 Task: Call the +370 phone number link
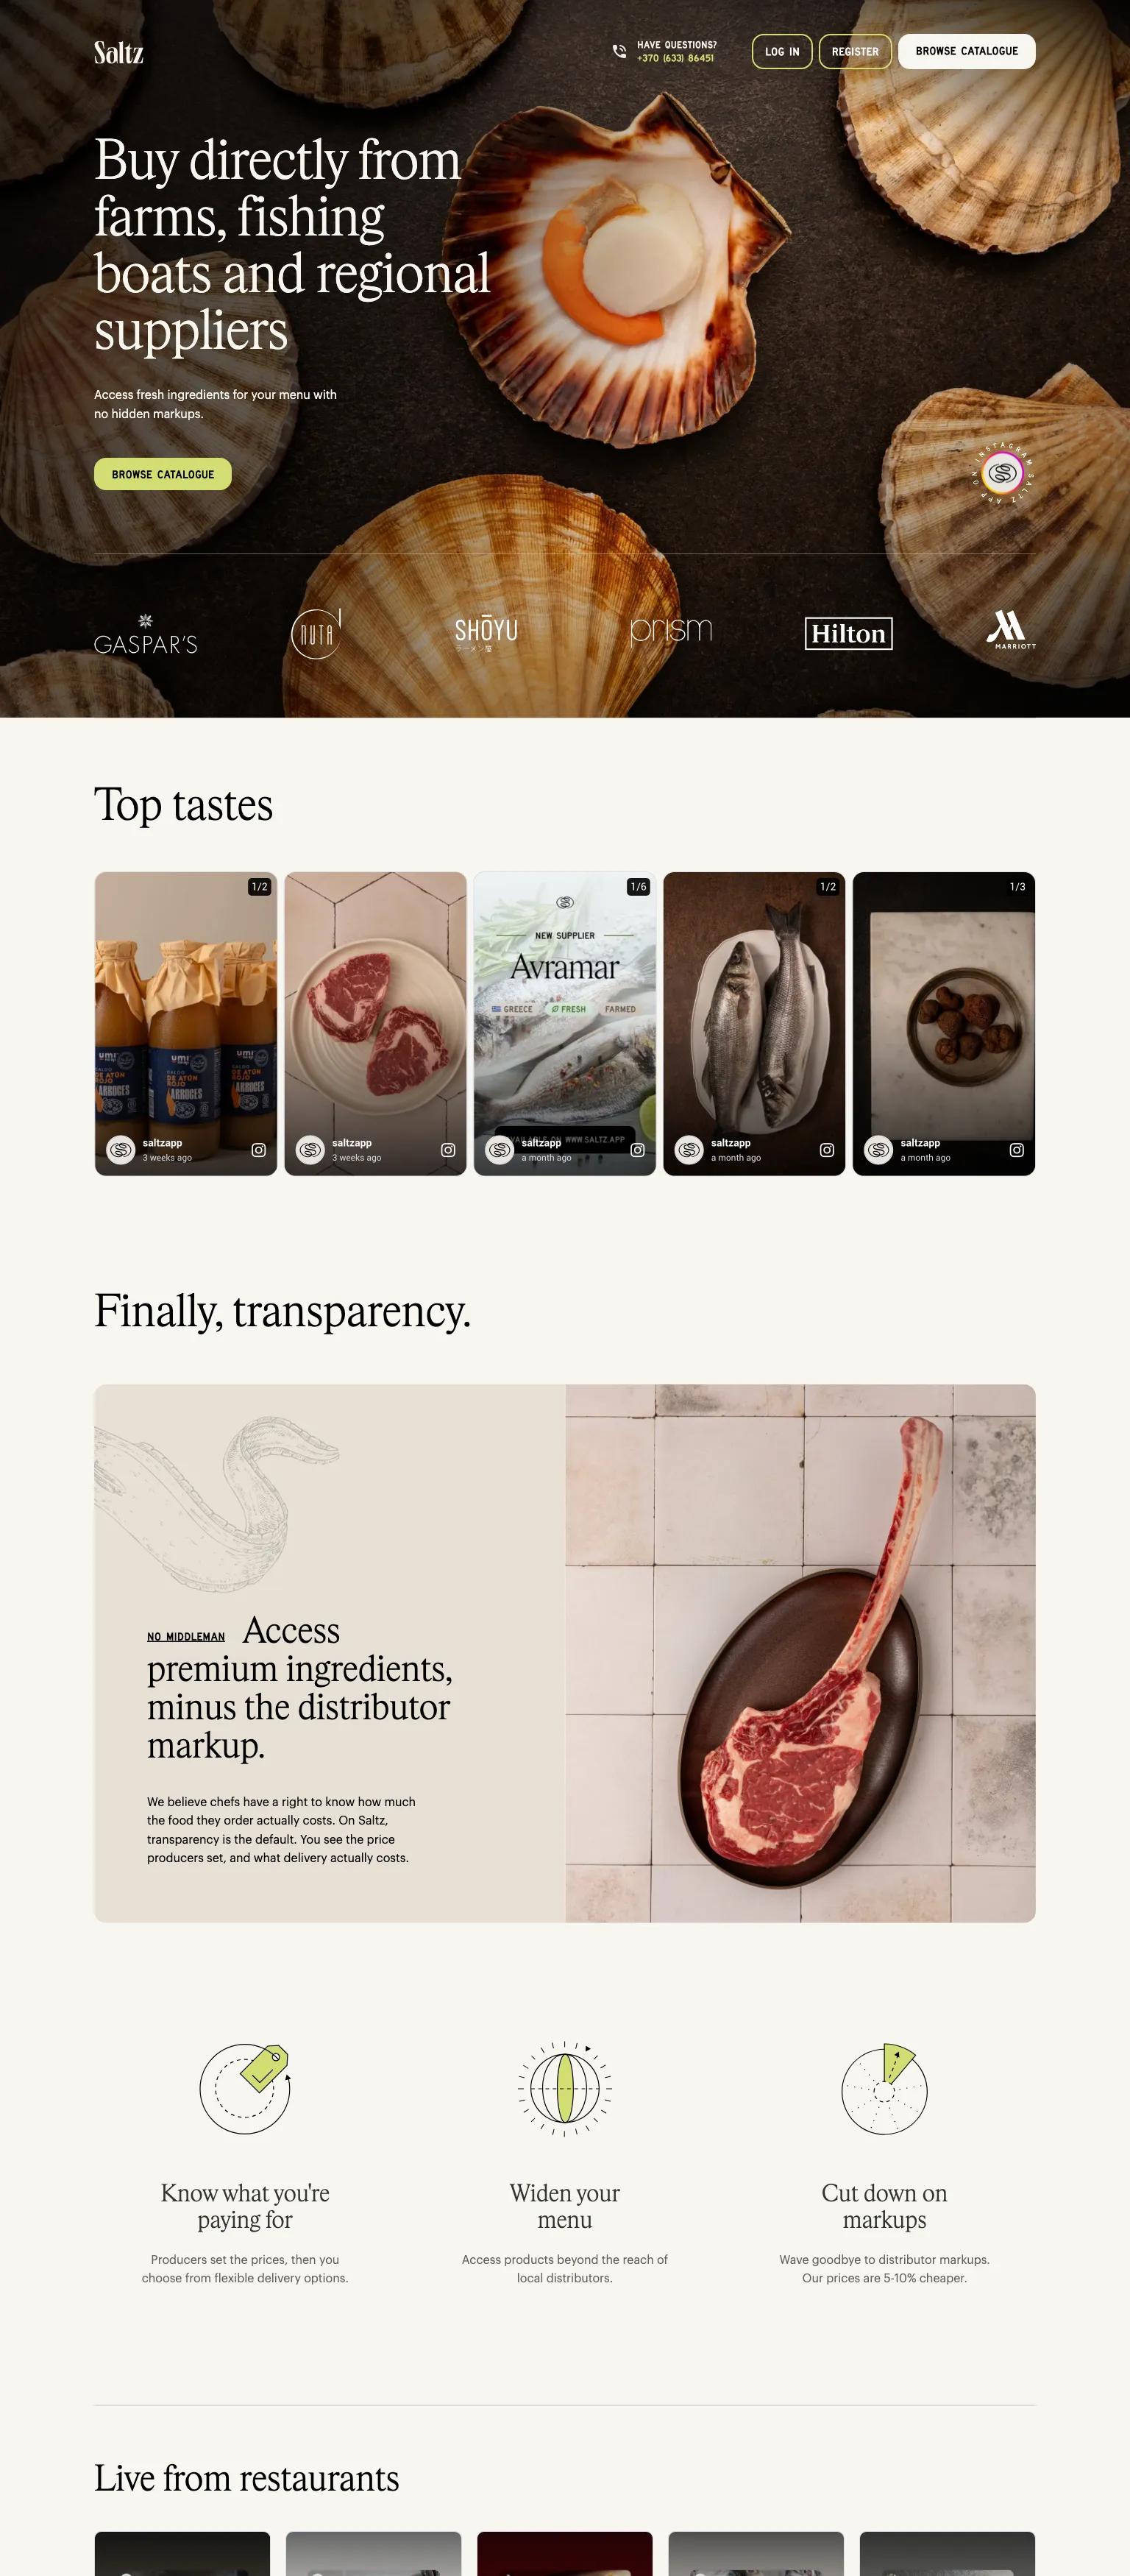675,58
